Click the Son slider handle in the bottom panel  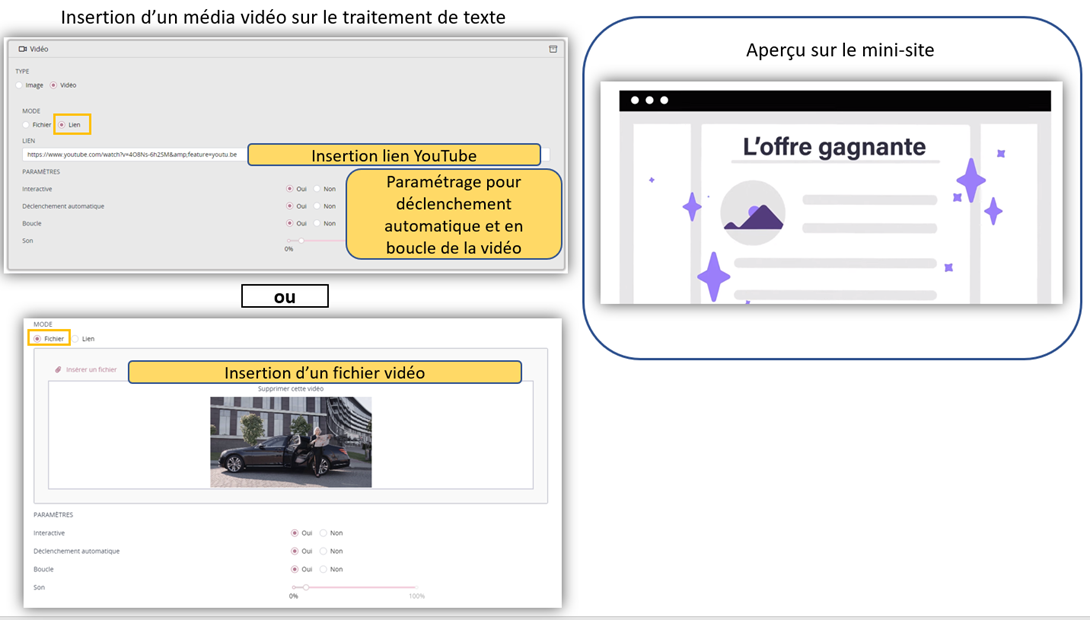click(306, 587)
